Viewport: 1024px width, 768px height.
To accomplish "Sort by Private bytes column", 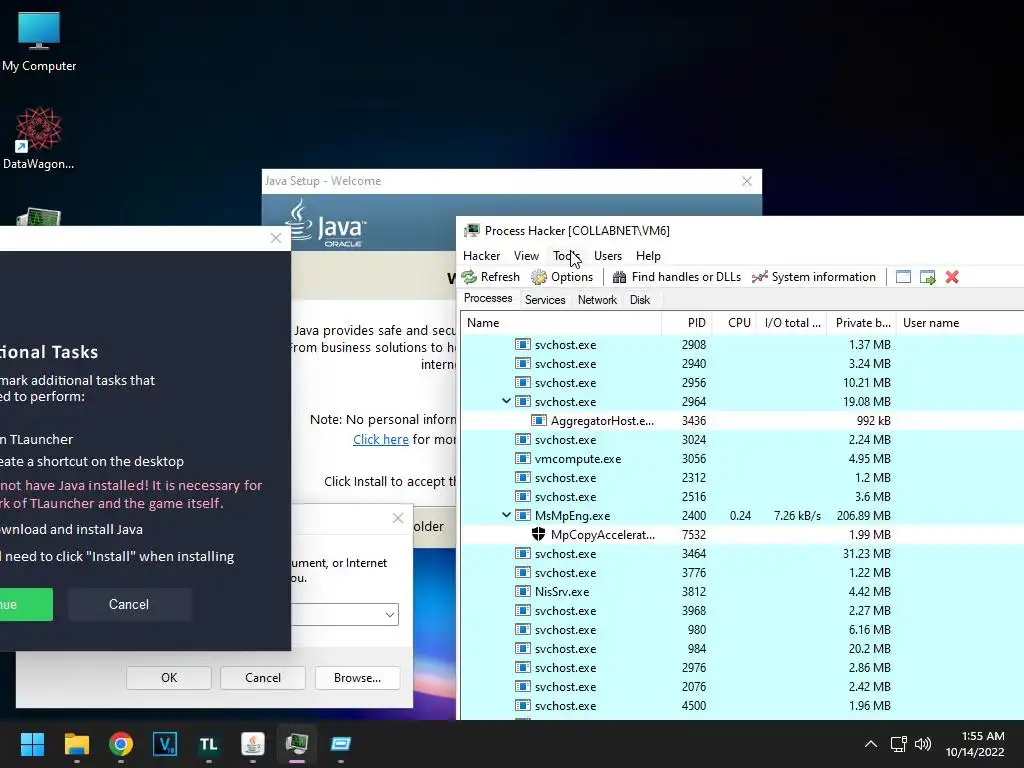I will click(861, 323).
